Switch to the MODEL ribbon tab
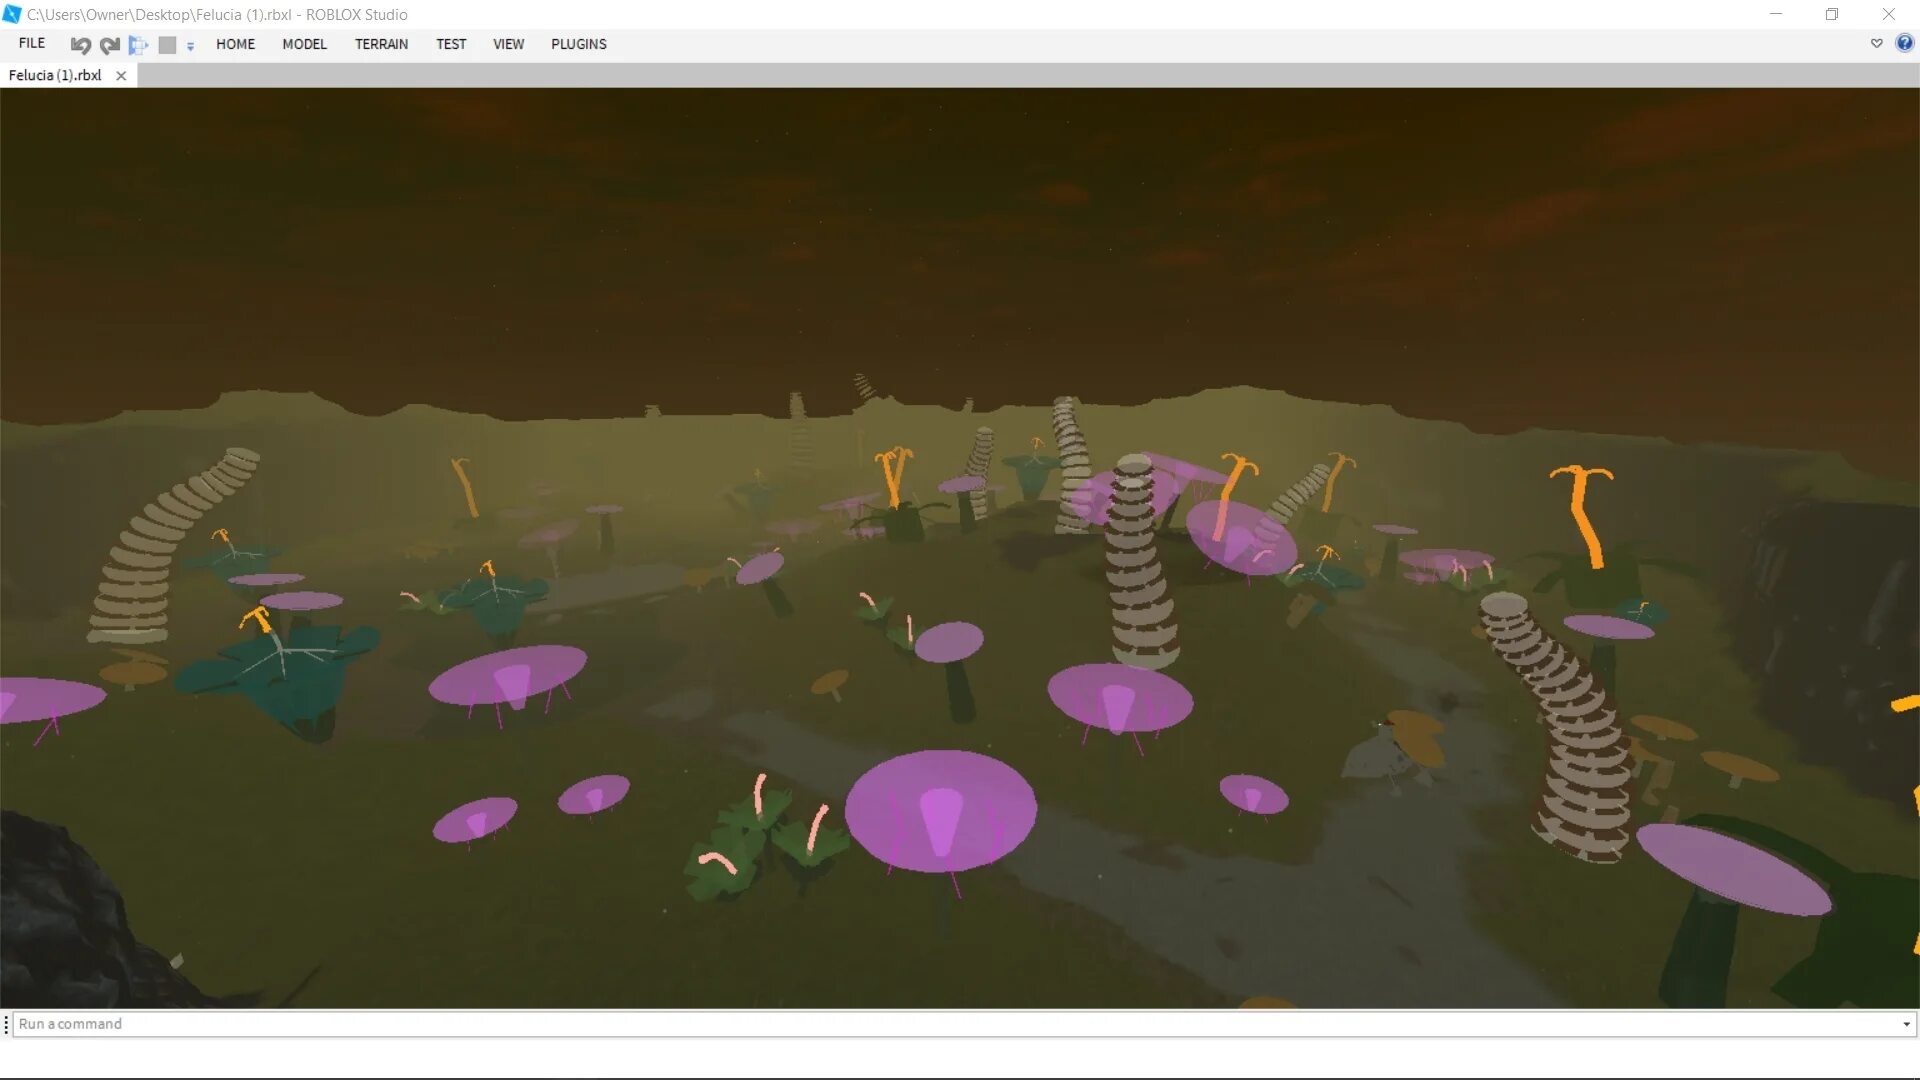The height and width of the screenshot is (1080, 1920). click(305, 44)
